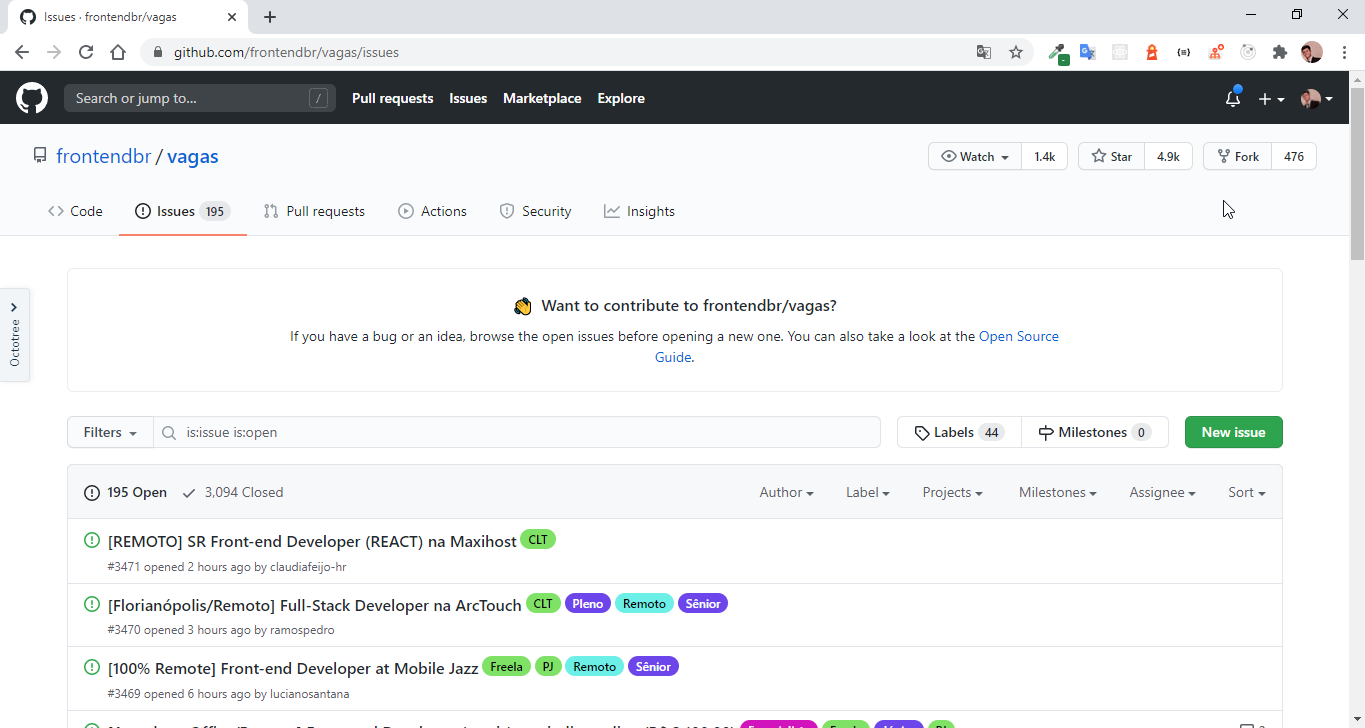Image resolution: width=1365 pixels, height=728 pixels.
Task: Expand the Assignee filter dropdown
Action: [1162, 492]
